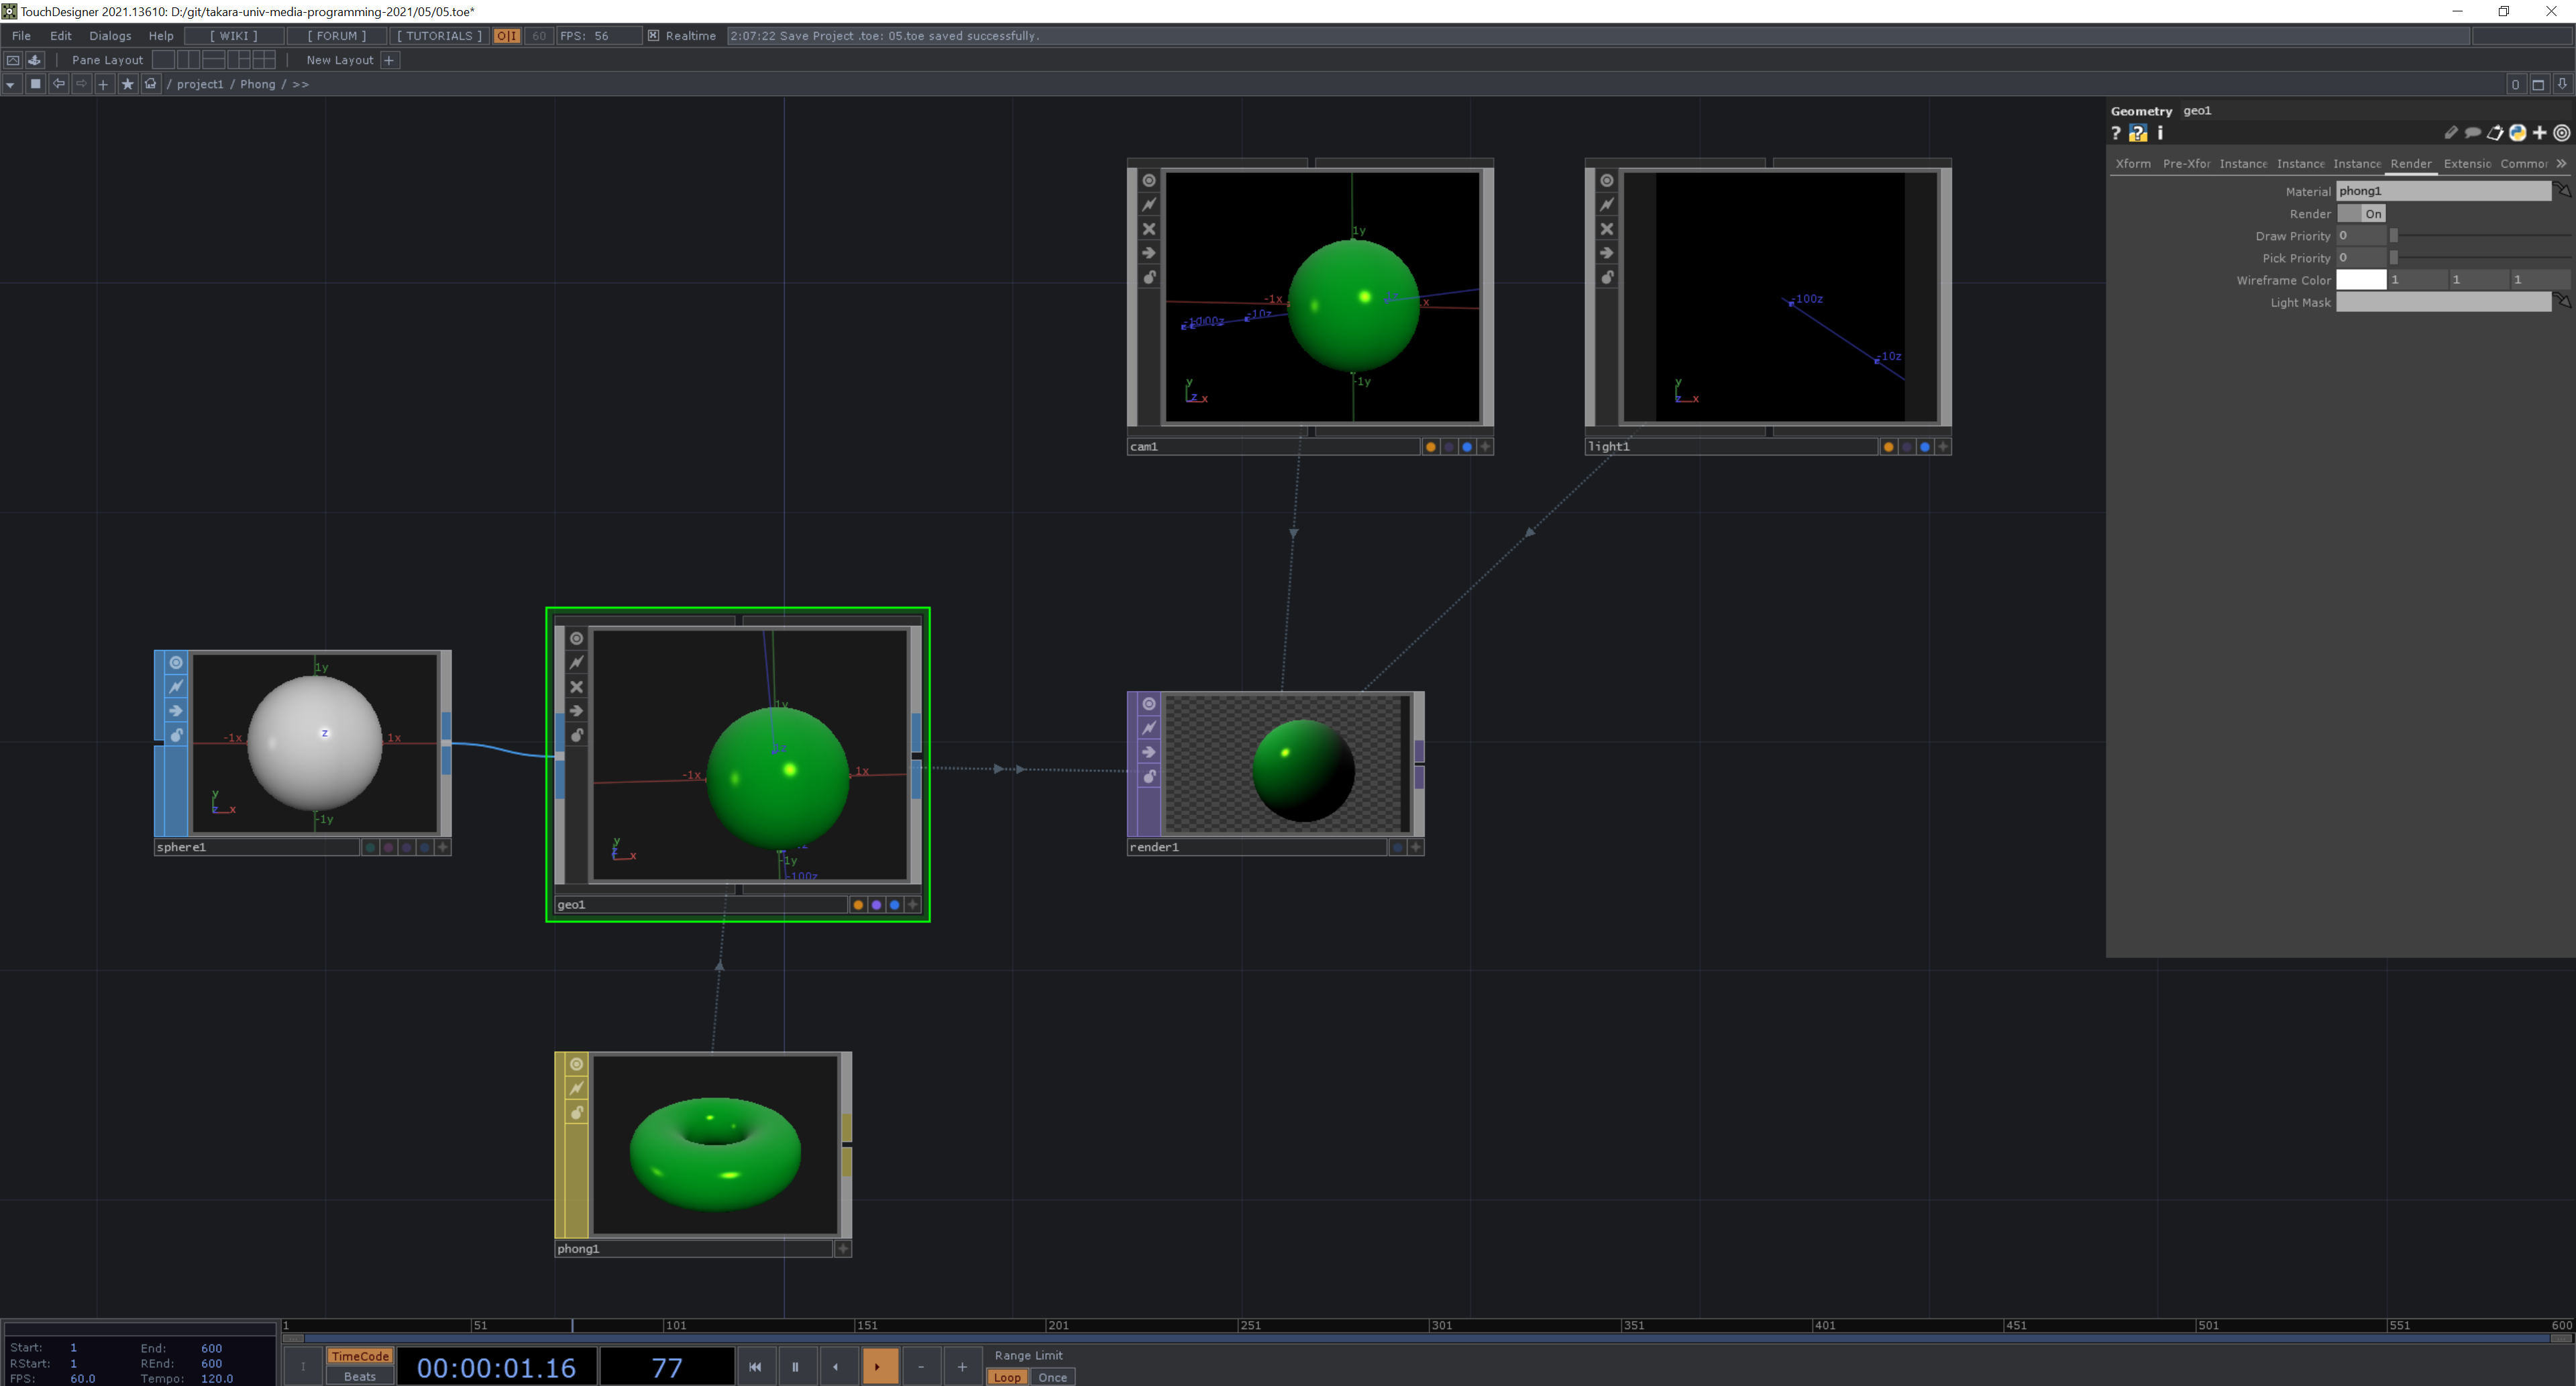Toggle the Loop range limit option
Viewport: 2576px width, 1386px height.
(1007, 1377)
